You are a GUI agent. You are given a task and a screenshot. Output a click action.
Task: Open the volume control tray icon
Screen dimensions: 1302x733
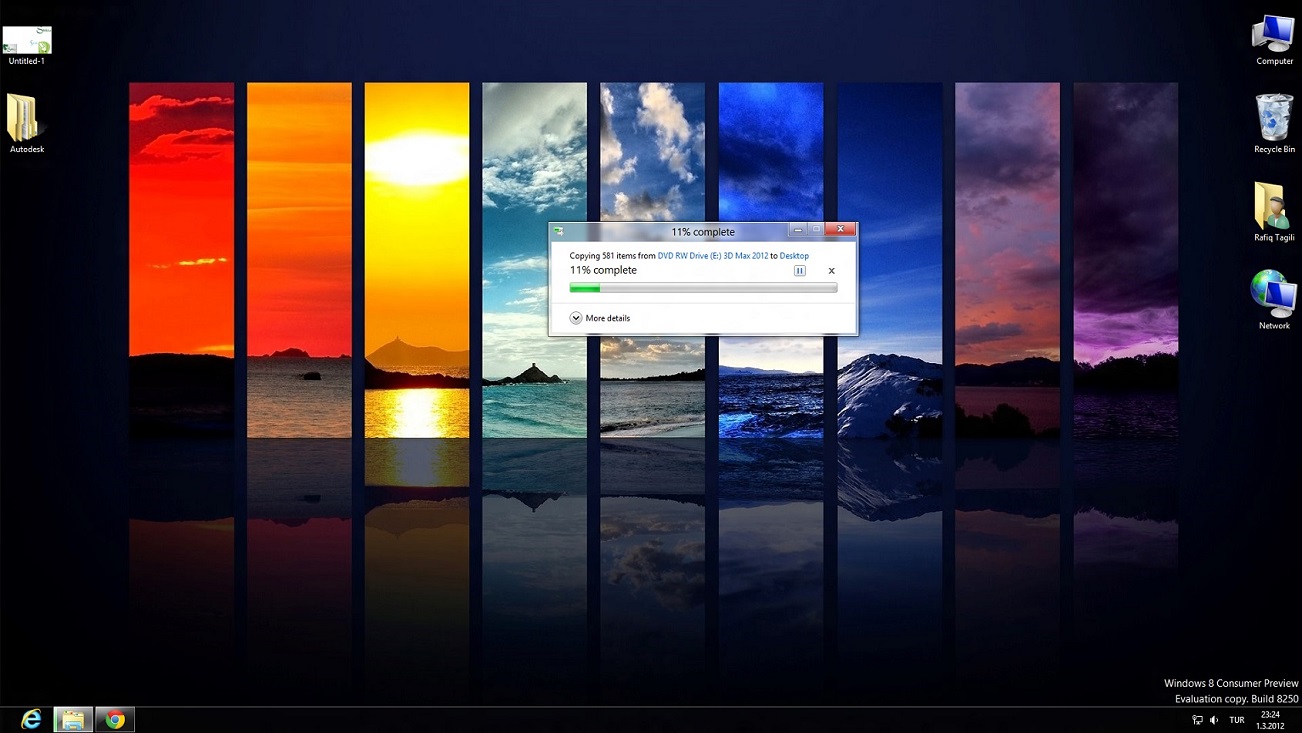coord(1214,720)
